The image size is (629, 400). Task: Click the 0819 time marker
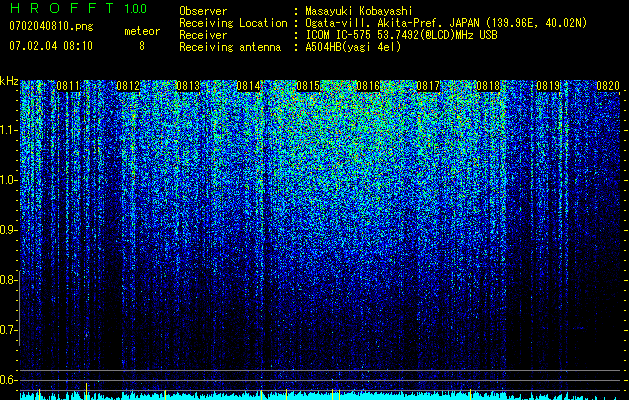pyautogui.click(x=548, y=86)
